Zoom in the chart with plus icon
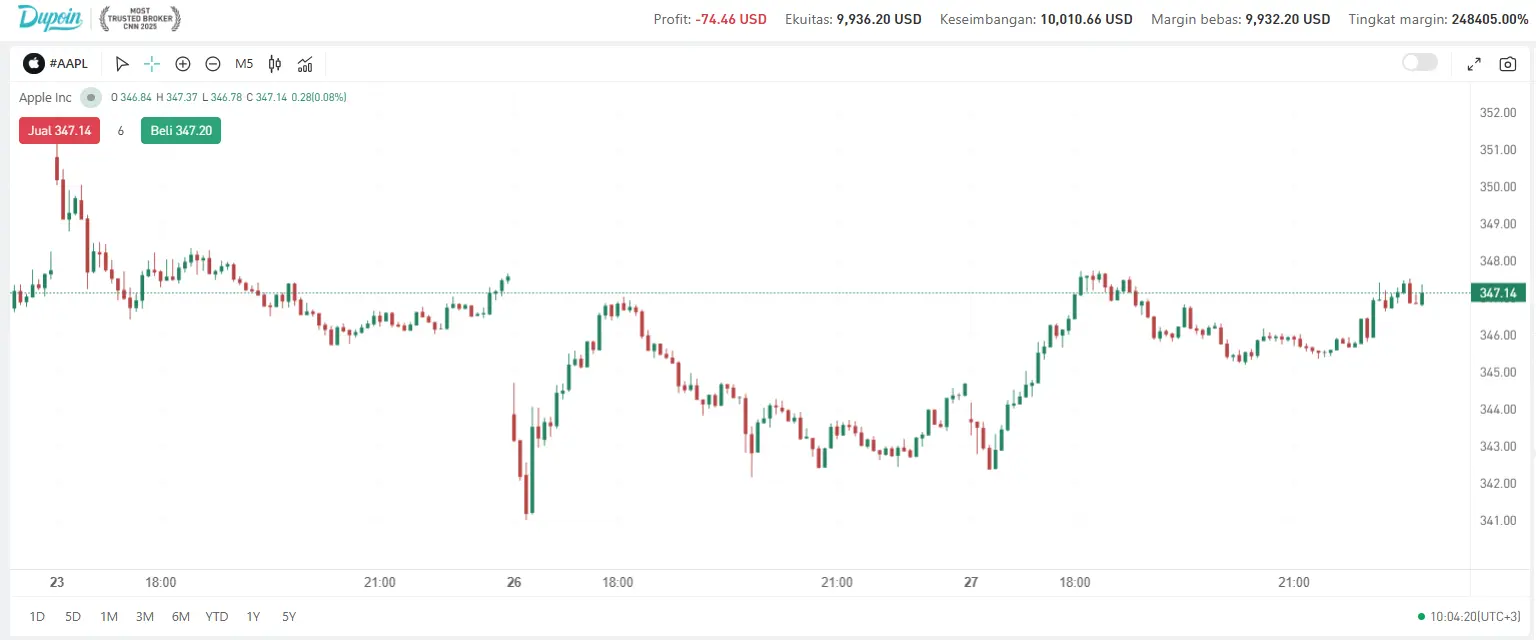The height and width of the screenshot is (640, 1536). [183, 64]
